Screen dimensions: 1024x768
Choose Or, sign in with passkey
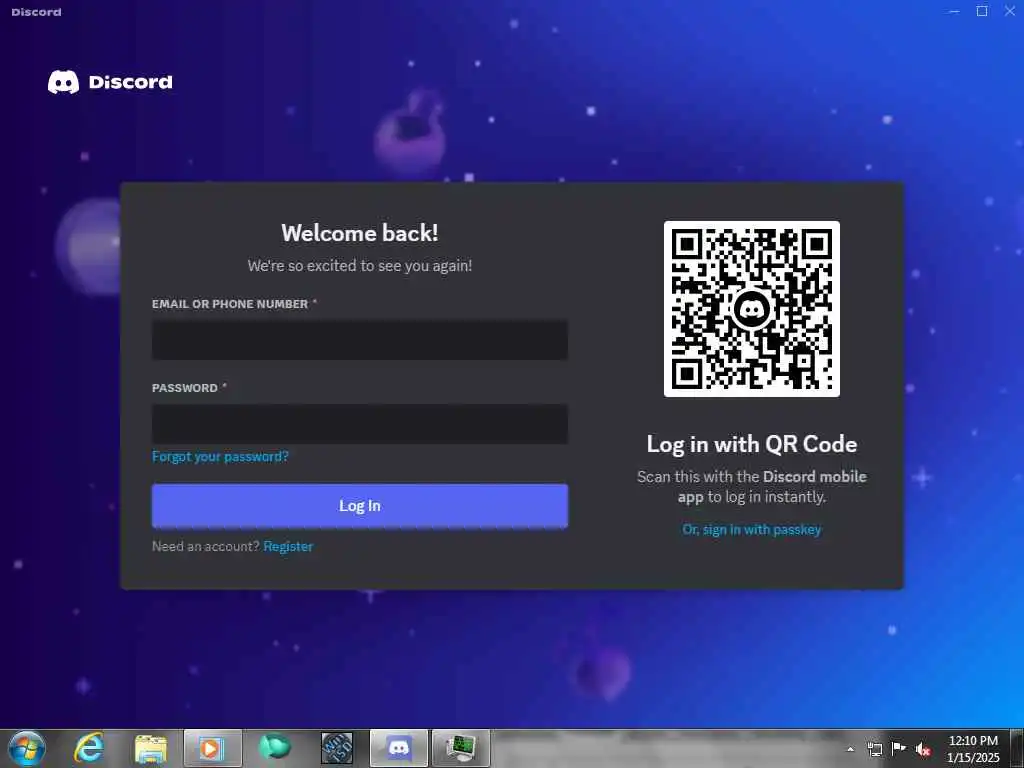pyautogui.click(x=752, y=530)
